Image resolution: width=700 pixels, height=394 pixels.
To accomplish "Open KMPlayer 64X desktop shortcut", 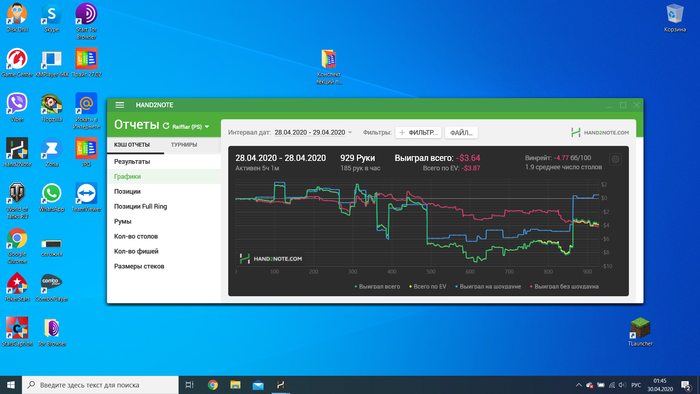I will (x=51, y=62).
